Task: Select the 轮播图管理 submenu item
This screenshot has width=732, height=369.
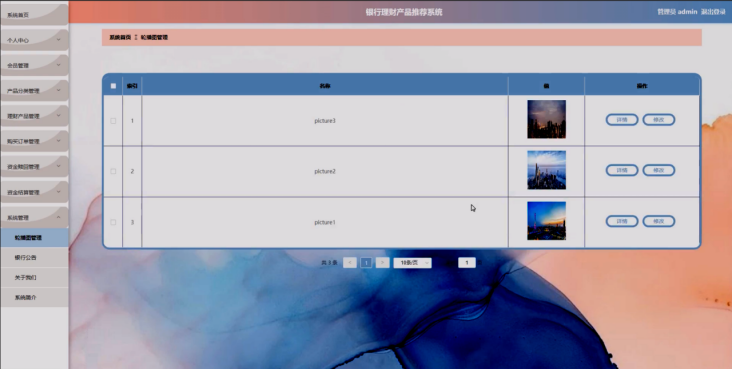Action: [x=34, y=238]
